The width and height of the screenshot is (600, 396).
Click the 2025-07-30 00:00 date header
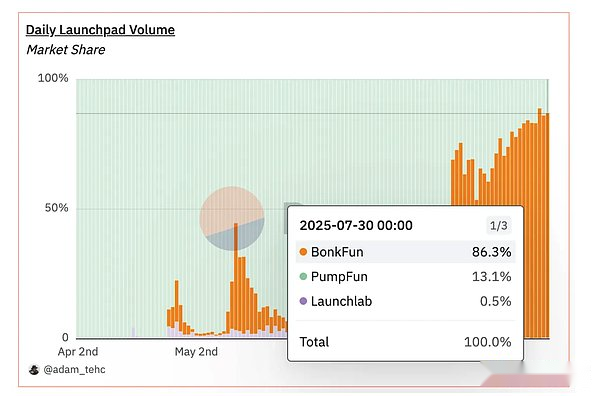(x=356, y=225)
